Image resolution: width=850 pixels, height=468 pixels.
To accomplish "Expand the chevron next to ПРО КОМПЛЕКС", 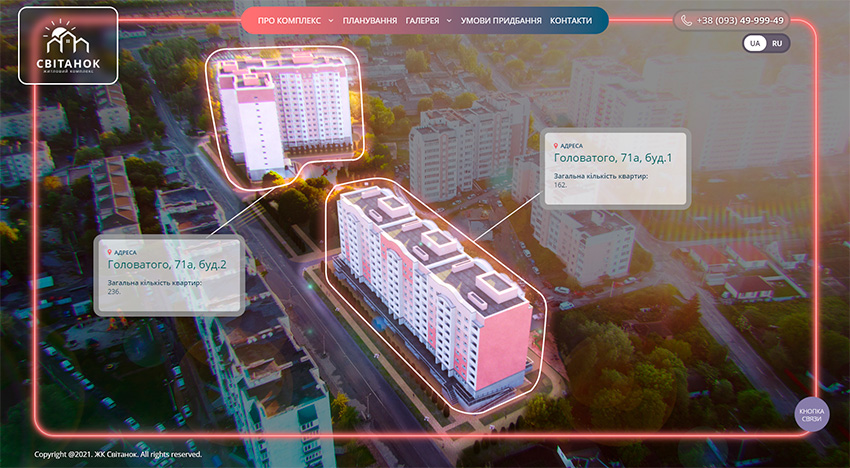I will (331, 21).
